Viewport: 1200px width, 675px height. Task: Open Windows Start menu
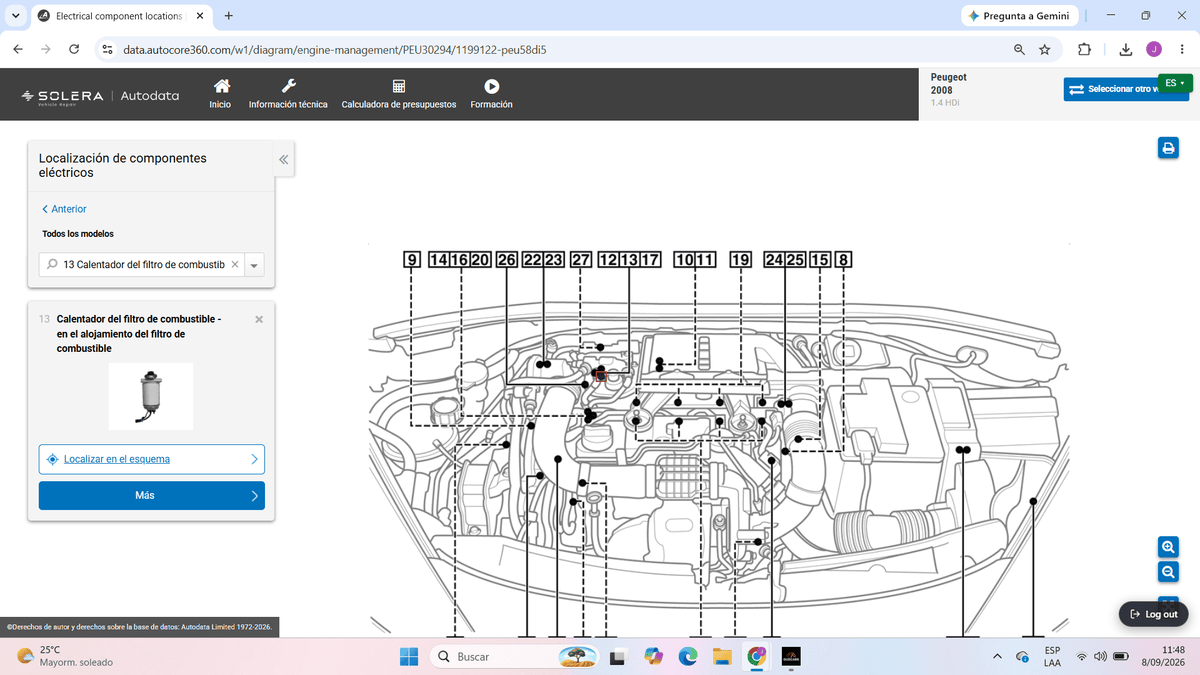(409, 657)
